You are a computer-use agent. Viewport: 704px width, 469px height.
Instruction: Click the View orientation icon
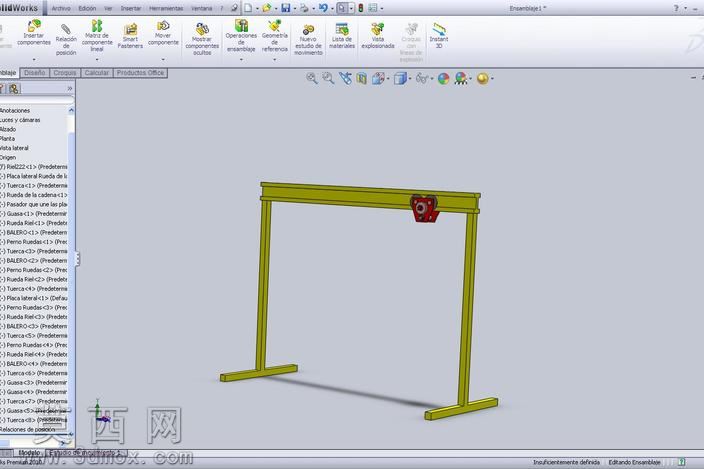378,79
